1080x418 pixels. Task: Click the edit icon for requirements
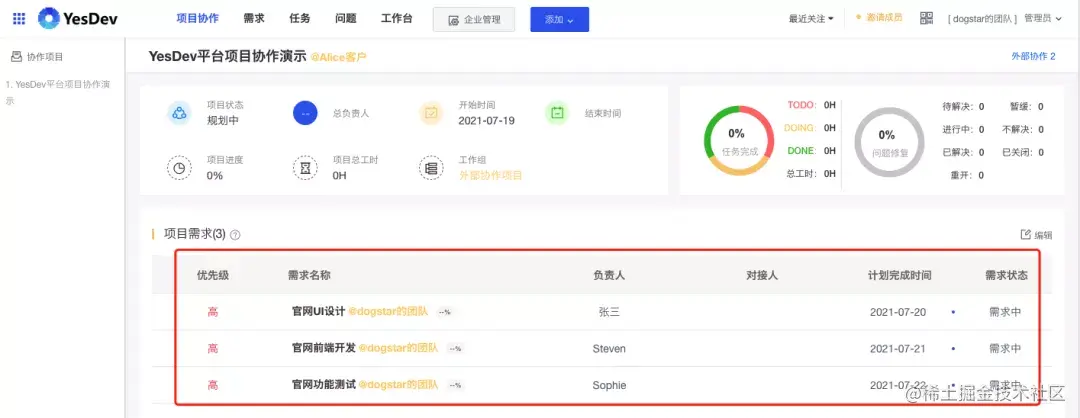(x=1026, y=234)
